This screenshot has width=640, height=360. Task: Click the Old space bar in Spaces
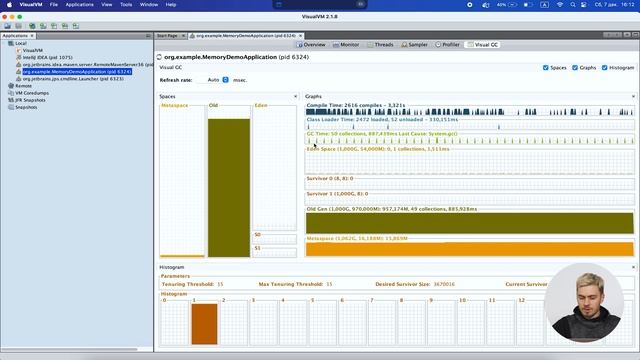coord(229,188)
